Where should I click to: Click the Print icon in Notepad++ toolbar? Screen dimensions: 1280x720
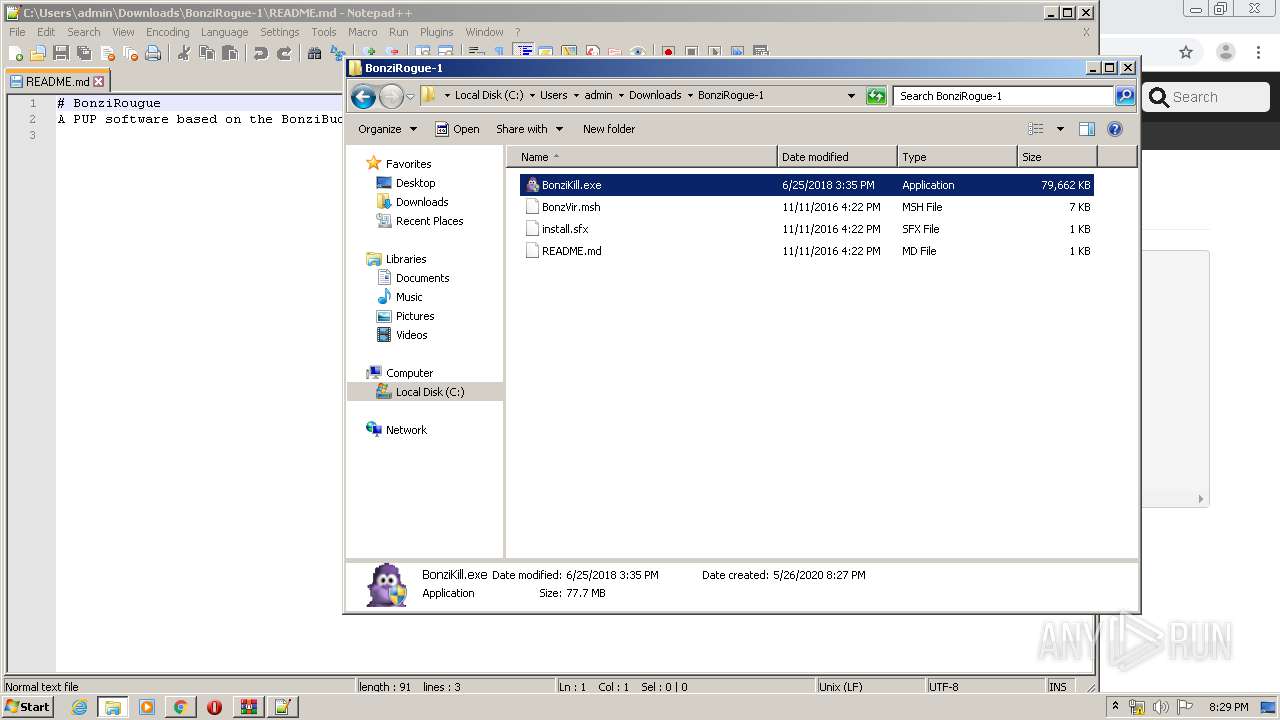[153, 53]
